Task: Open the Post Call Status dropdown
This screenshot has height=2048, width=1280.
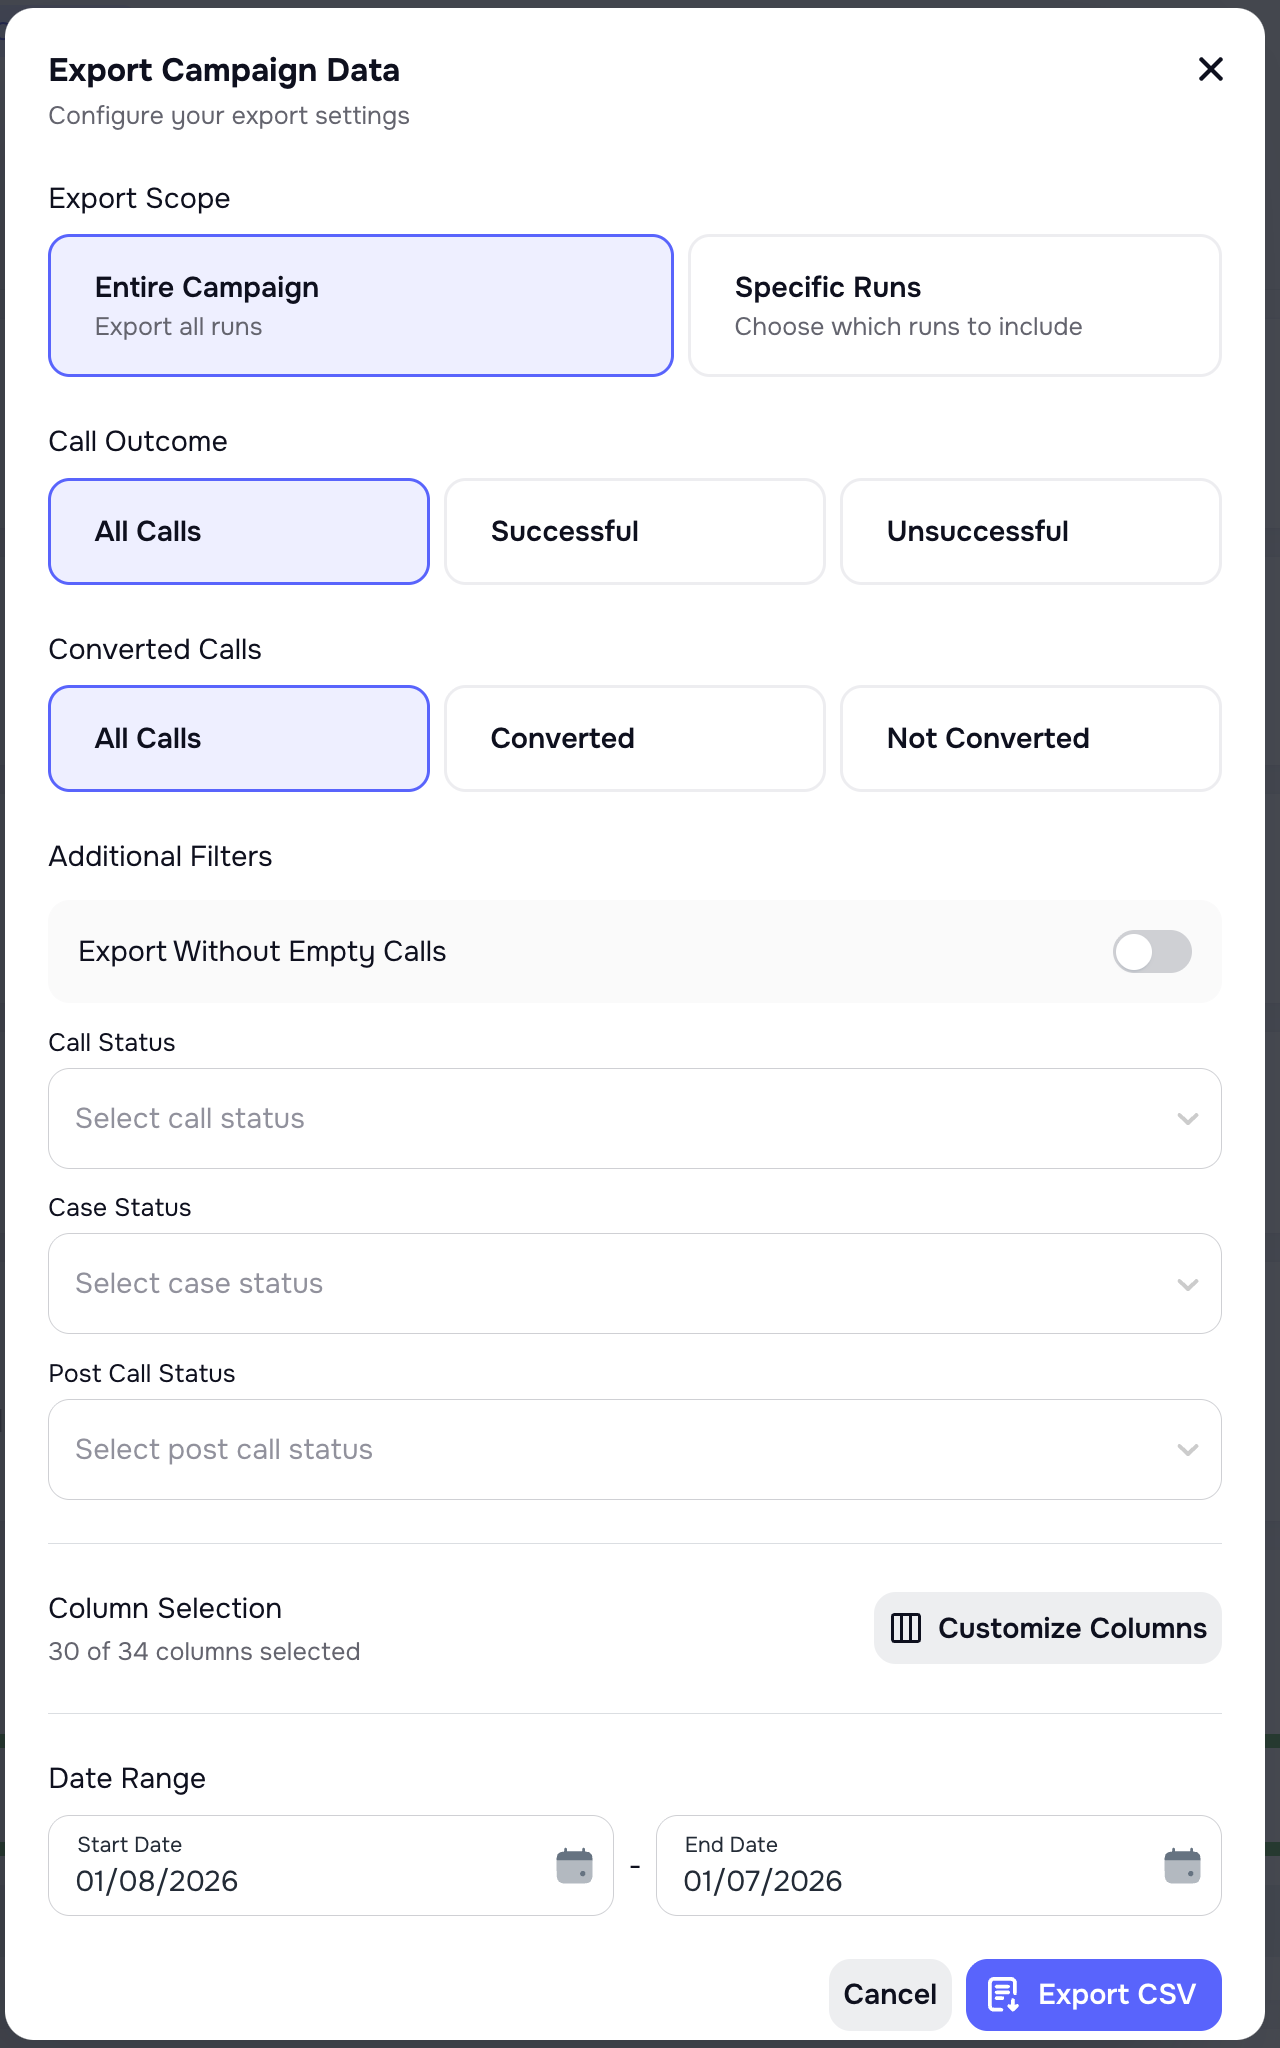Action: click(x=634, y=1449)
